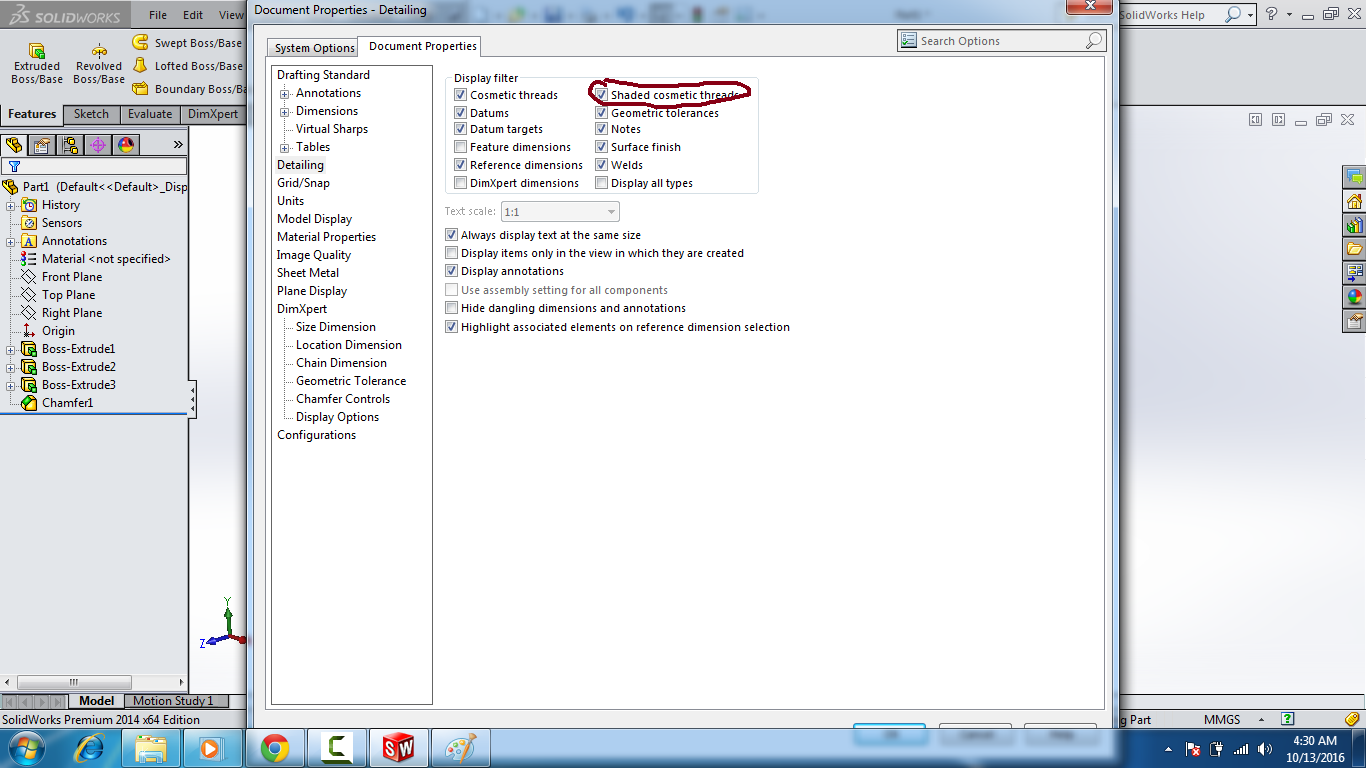The height and width of the screenshot is (768, 1366).
Task: Select Image Quality options page
Action: (x=313, y=255)
